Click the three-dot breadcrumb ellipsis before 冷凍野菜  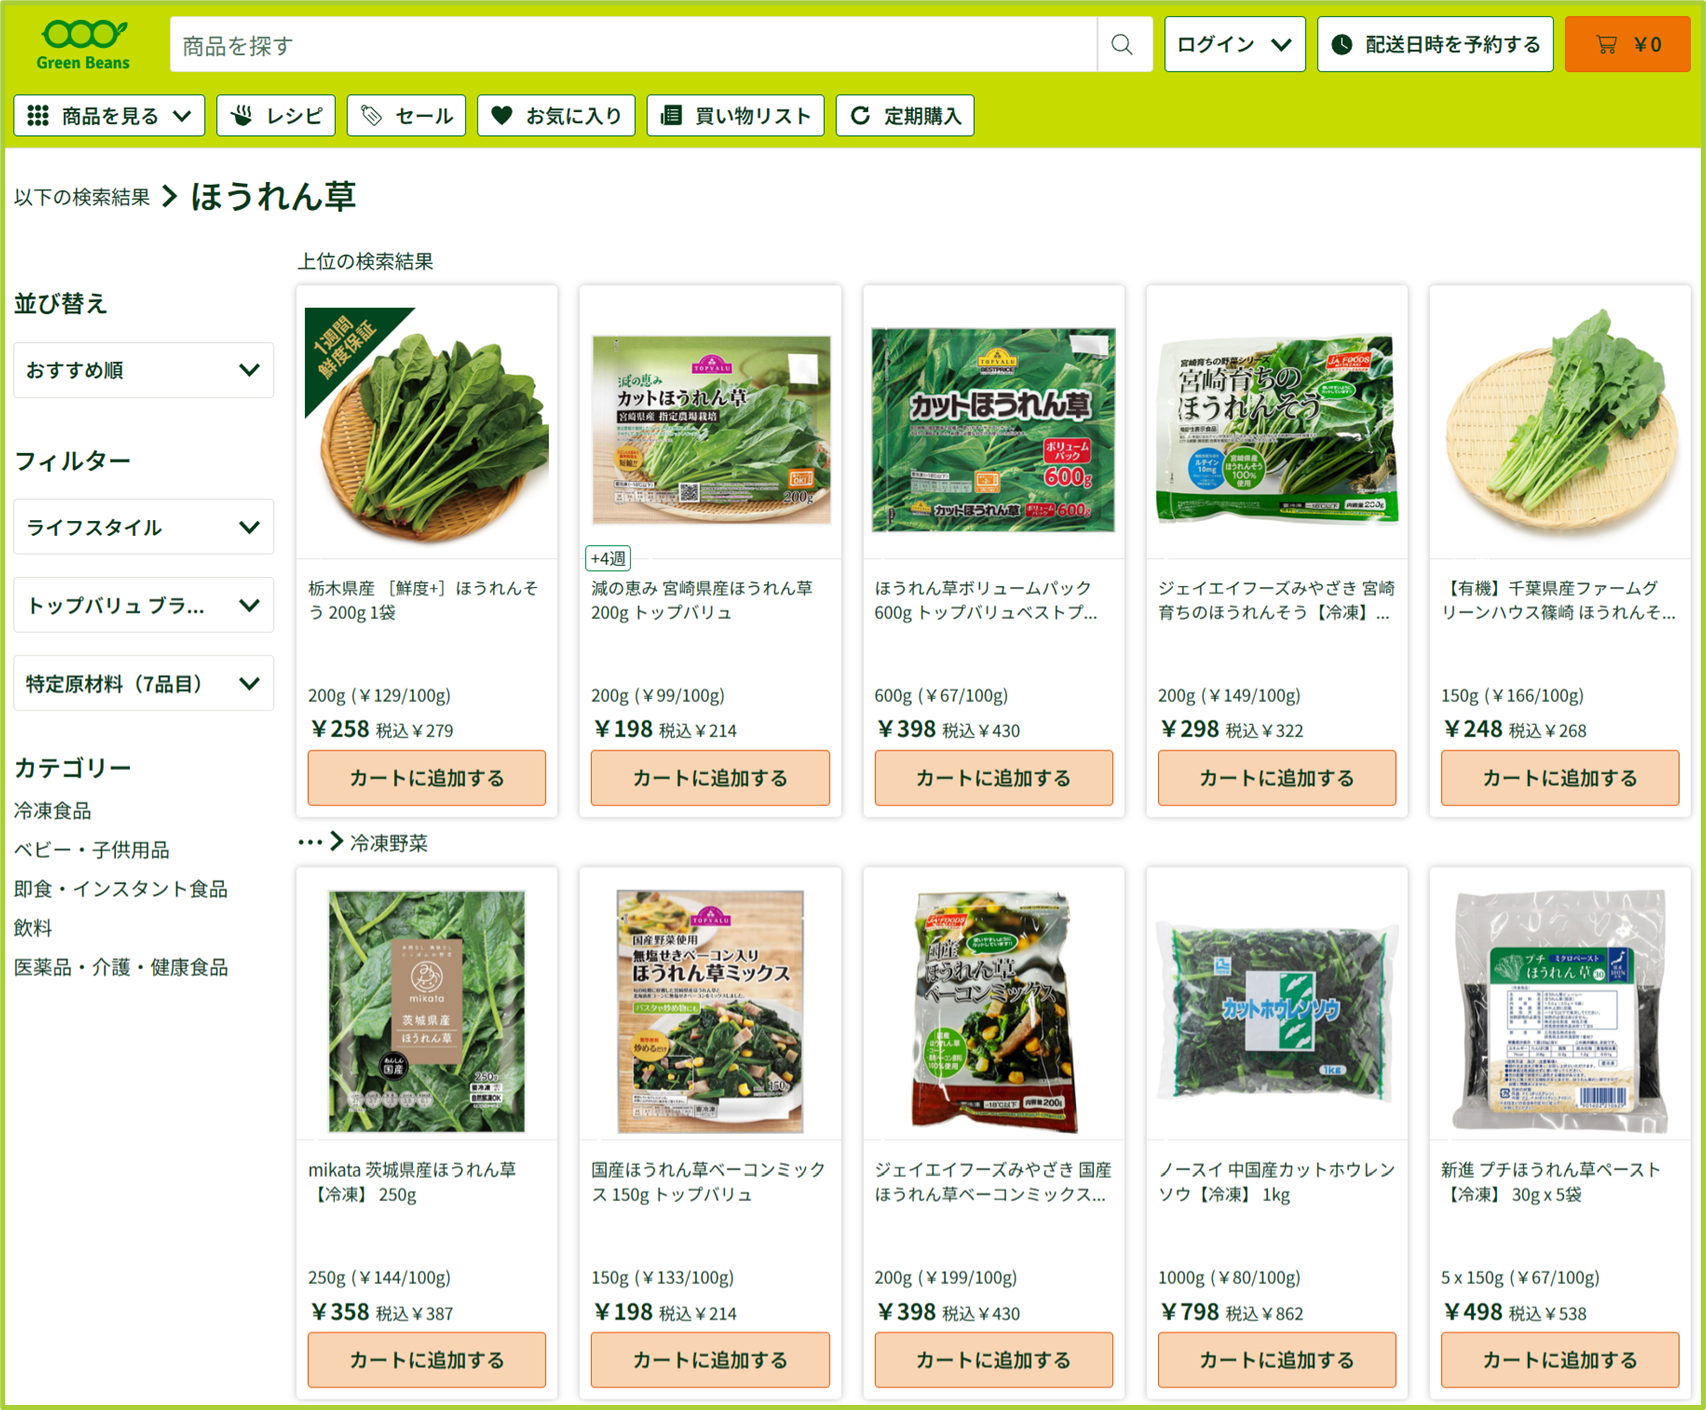tap(310, 843)
